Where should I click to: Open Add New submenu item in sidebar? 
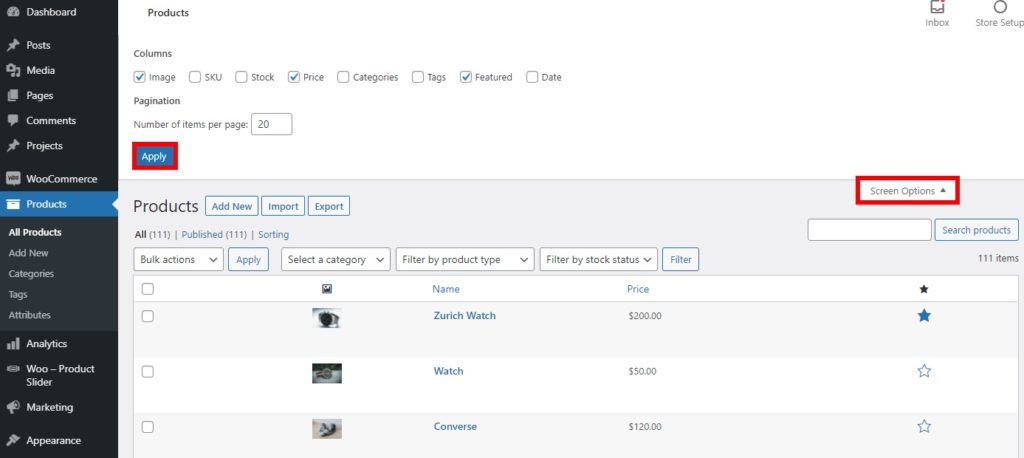click(28, 253)
